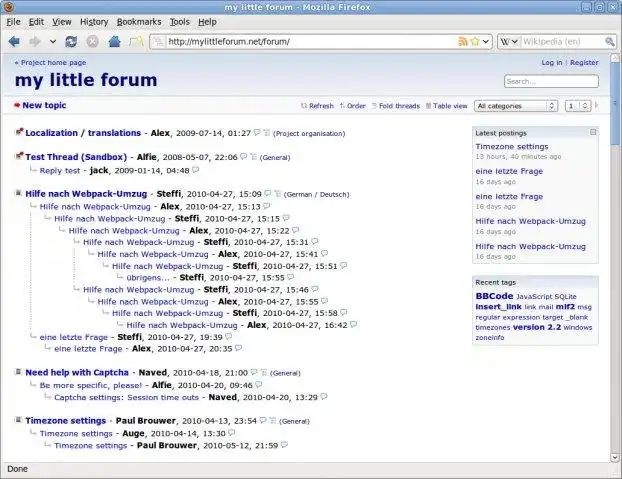Open the Reply test posting
622x479 pixels.
click(60, 171)
